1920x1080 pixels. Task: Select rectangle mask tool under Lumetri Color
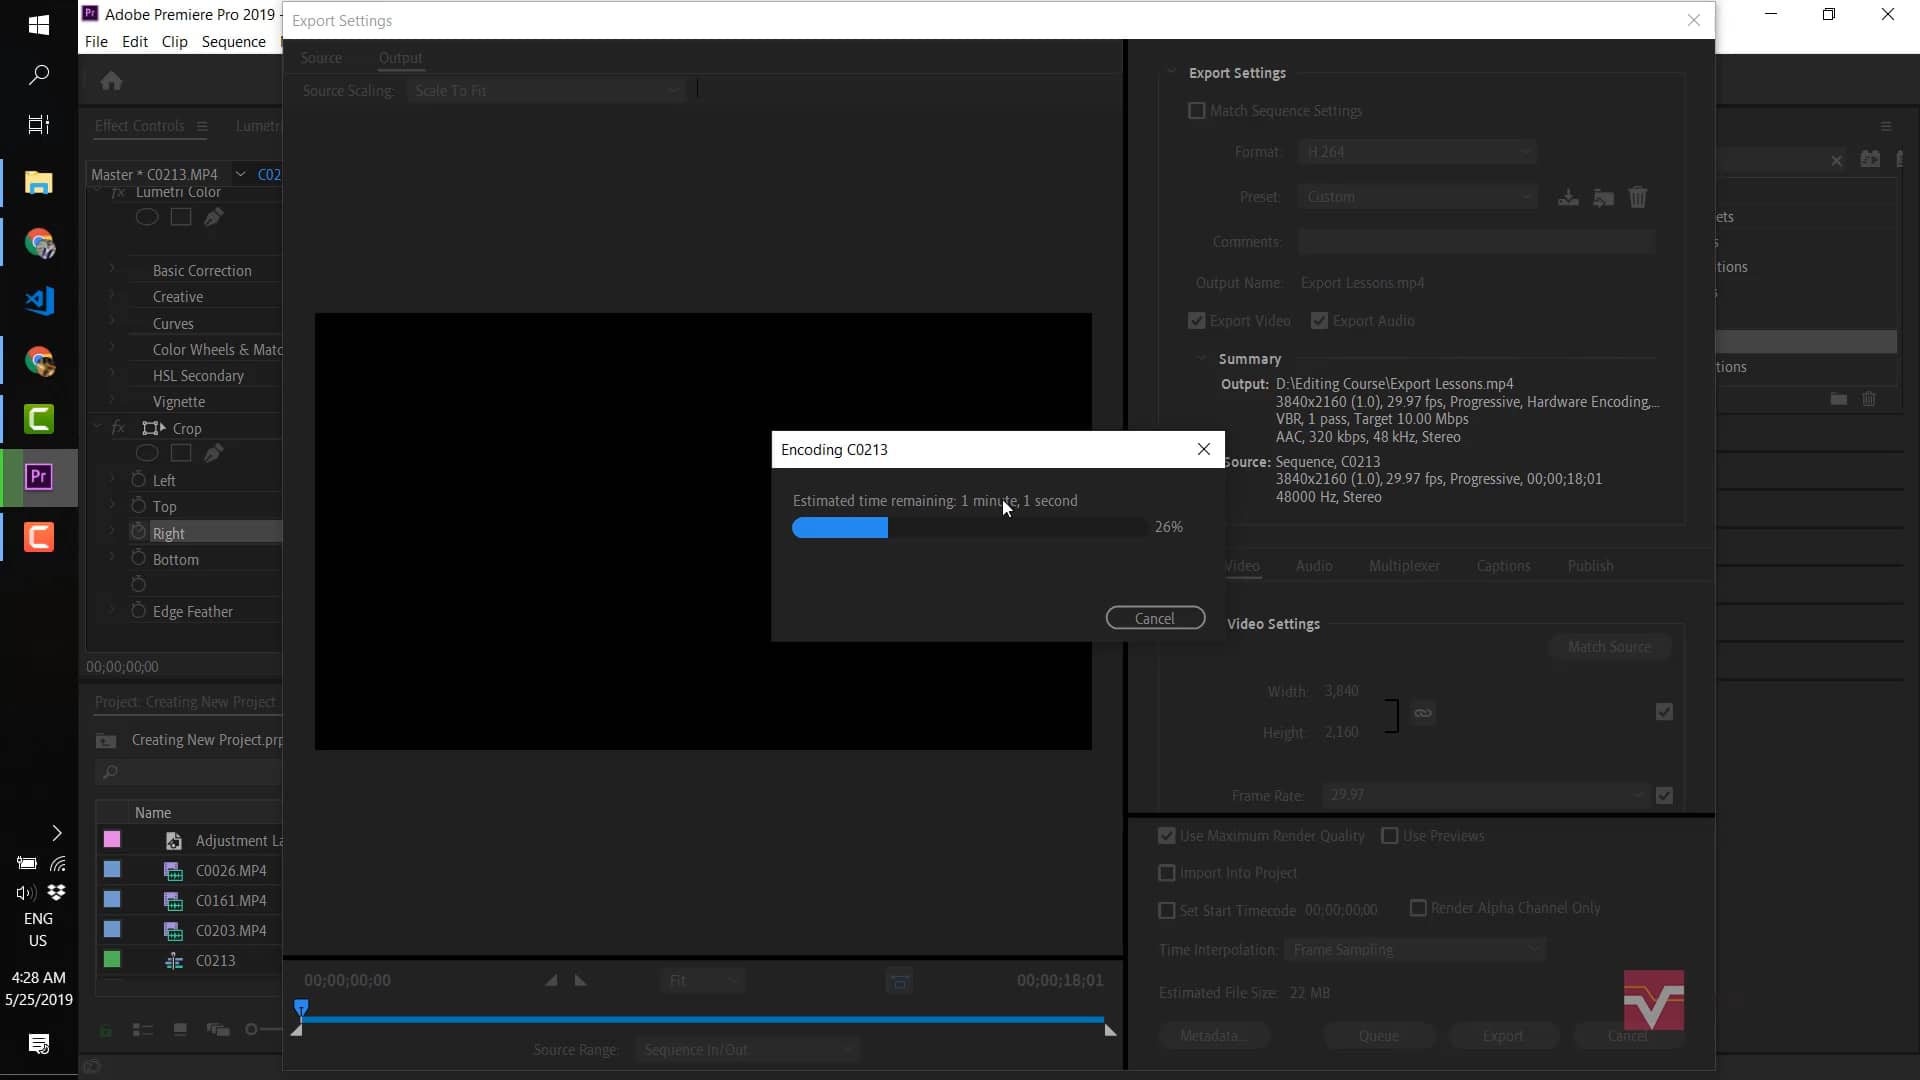coord(181,217)
